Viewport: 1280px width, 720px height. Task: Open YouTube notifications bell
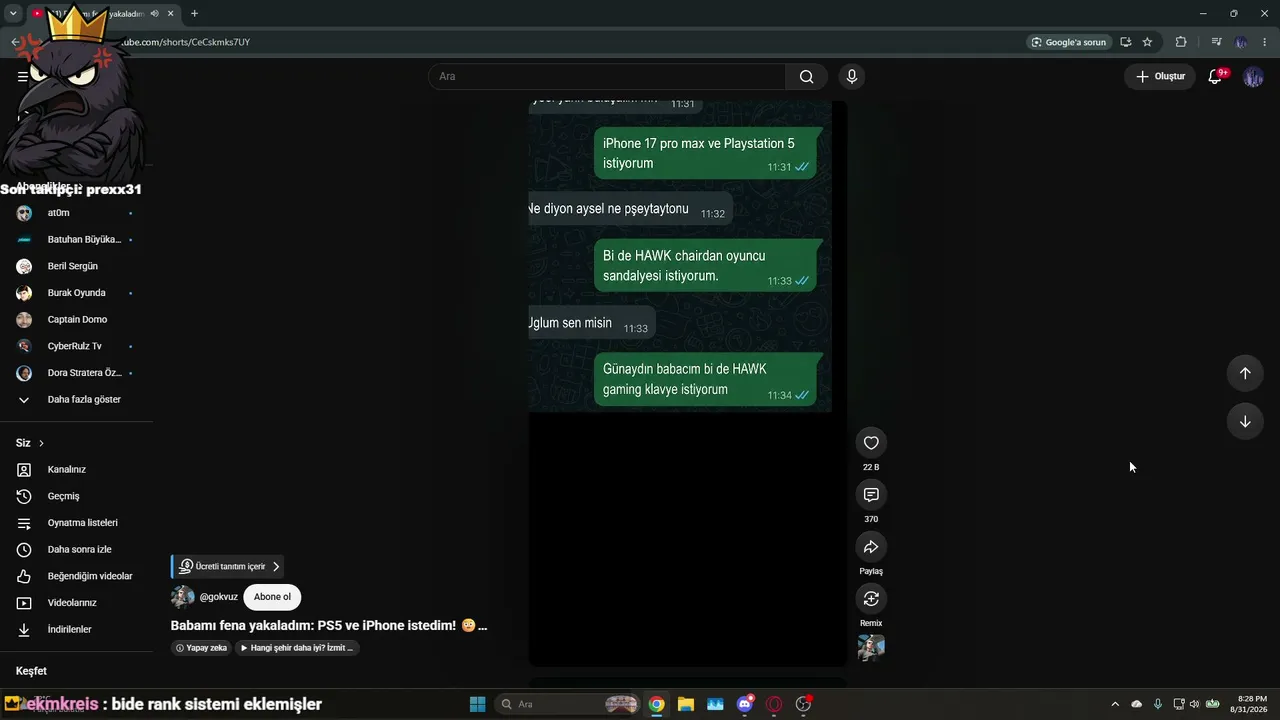(1215, 77)
